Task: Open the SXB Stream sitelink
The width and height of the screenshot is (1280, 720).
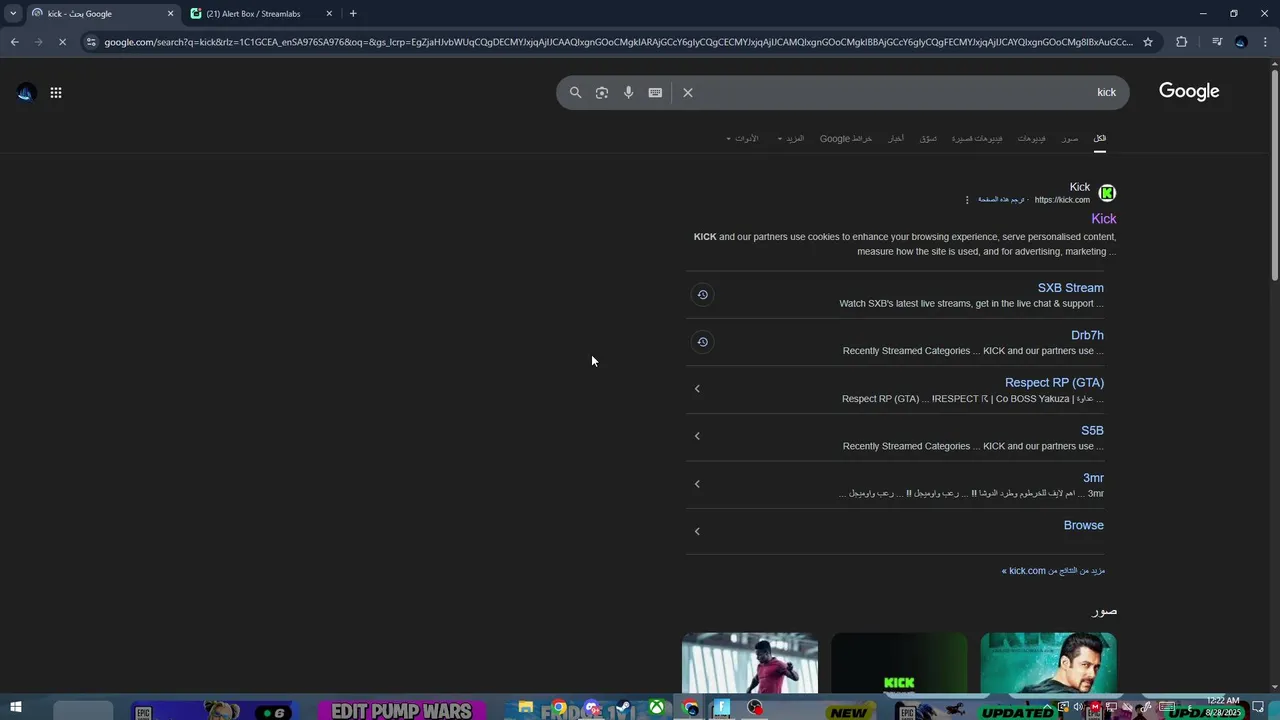Action: click(x=1070, y=288)
